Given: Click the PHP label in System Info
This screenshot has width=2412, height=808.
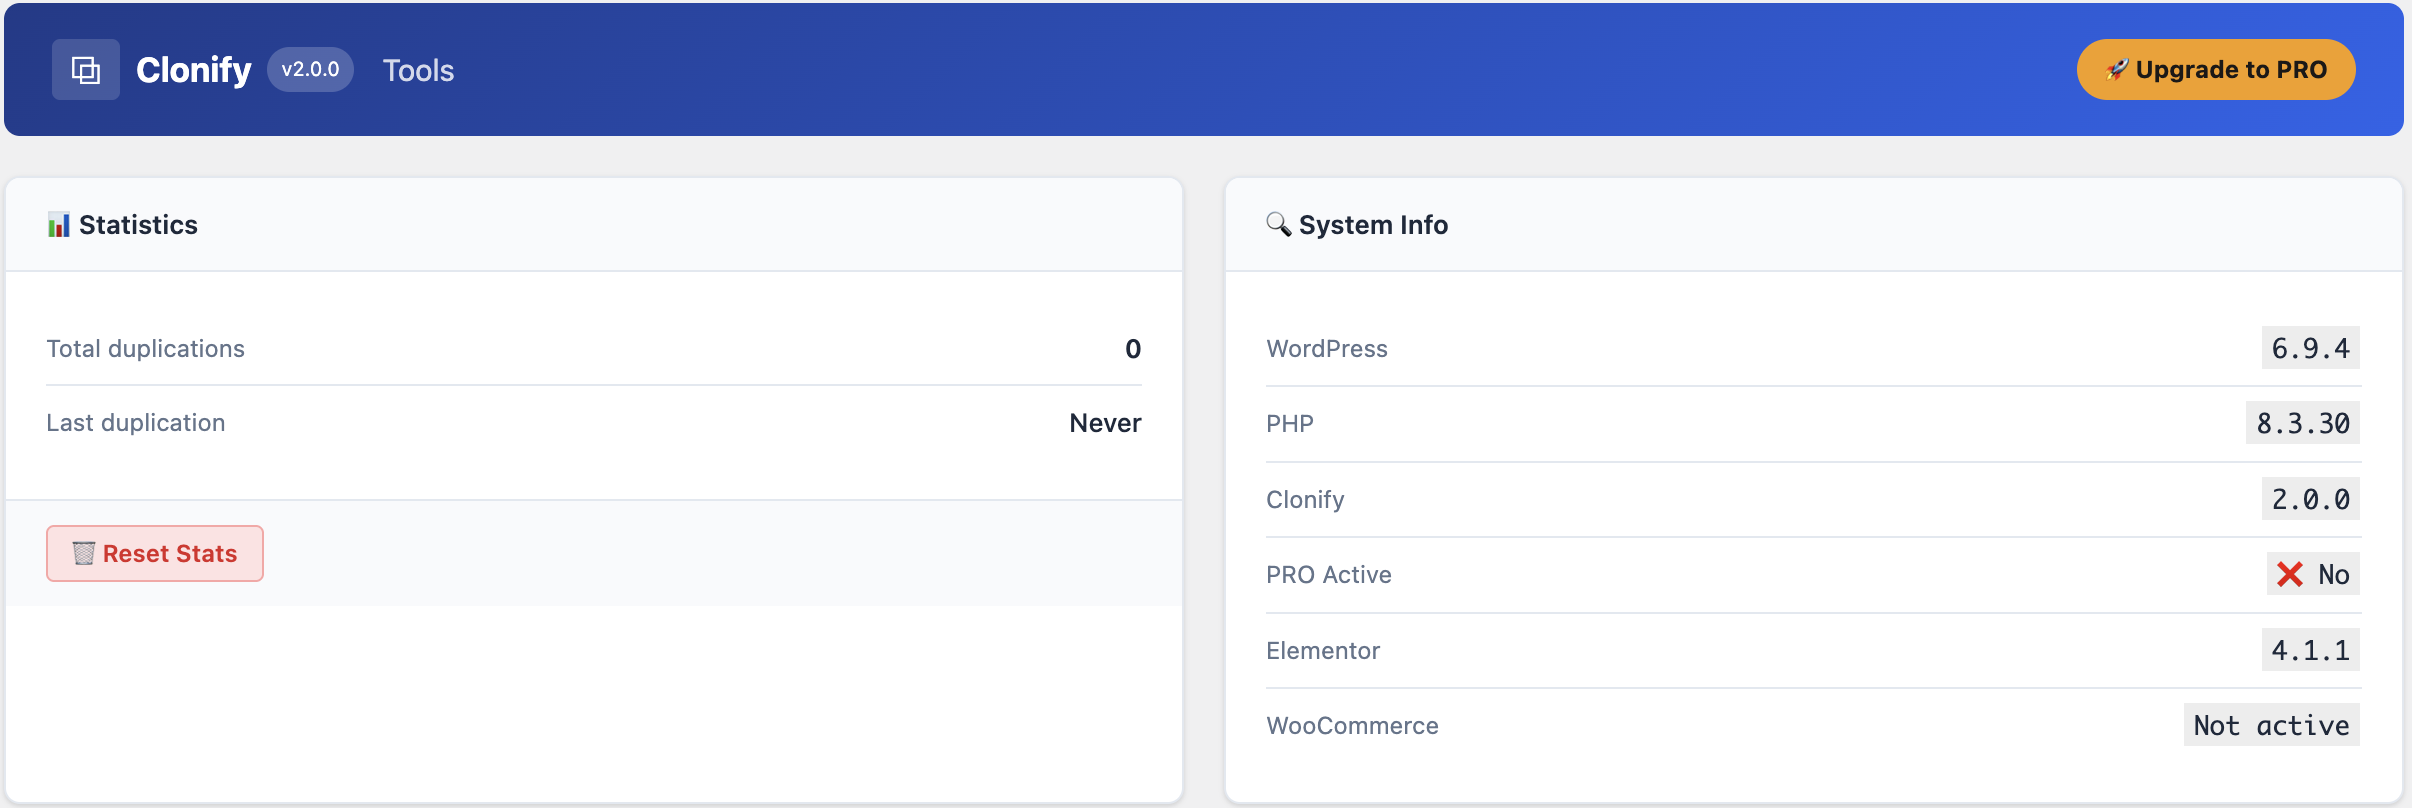Looking at the screenshot, I should (1290, 424).
